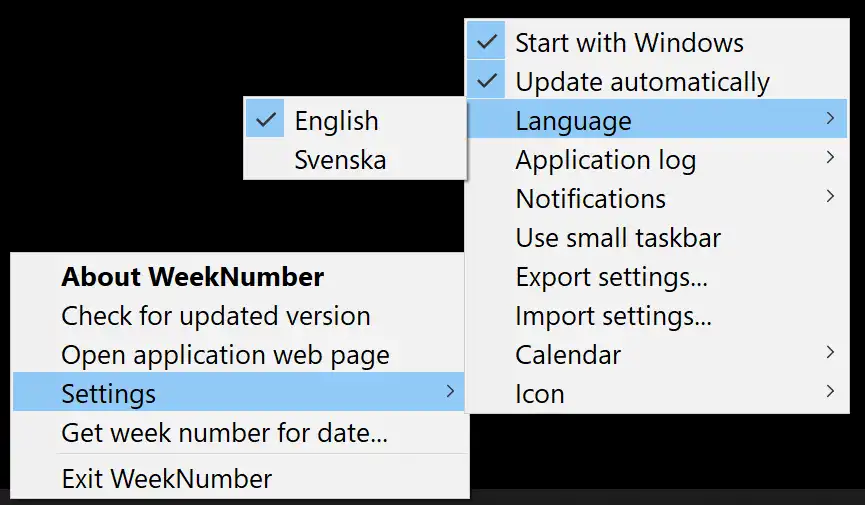Expand the Language submenu arrow
The image size is (865, 505).
(x=830, y=120)
